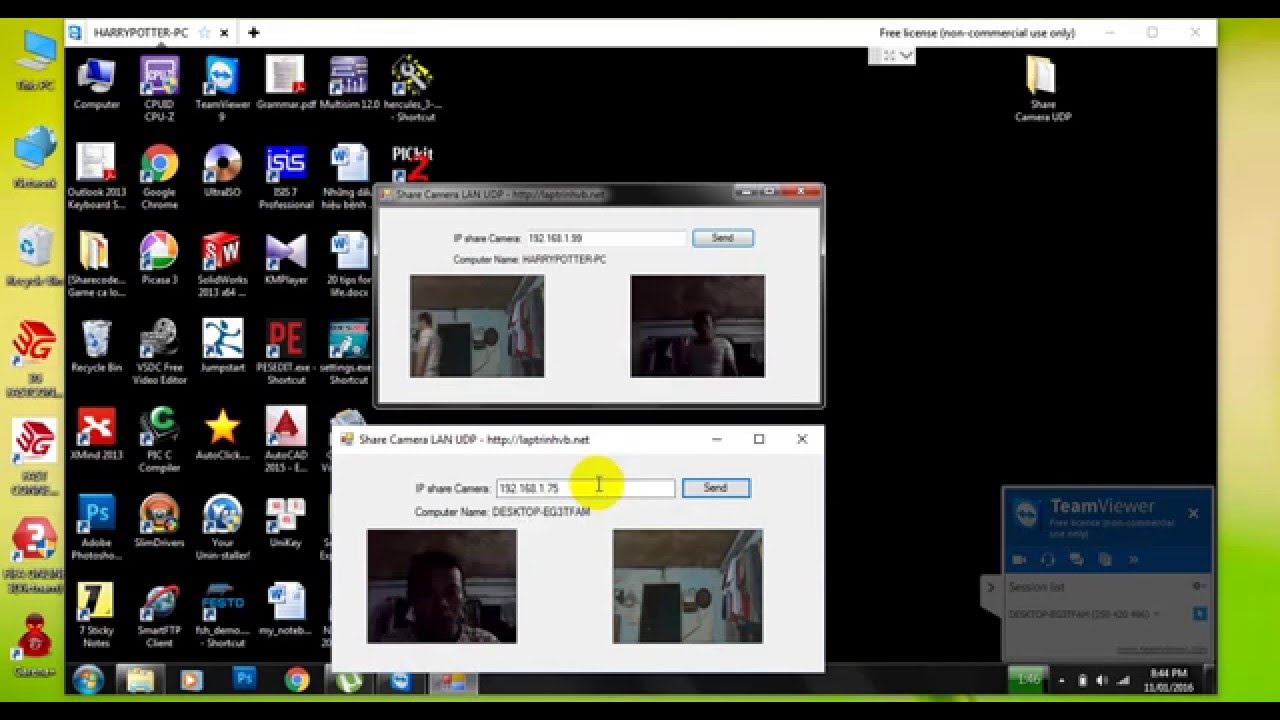Viewport: 1280px width, 720px height.
Task: Click the Google Chrome desktop icon
Action: 159,177
